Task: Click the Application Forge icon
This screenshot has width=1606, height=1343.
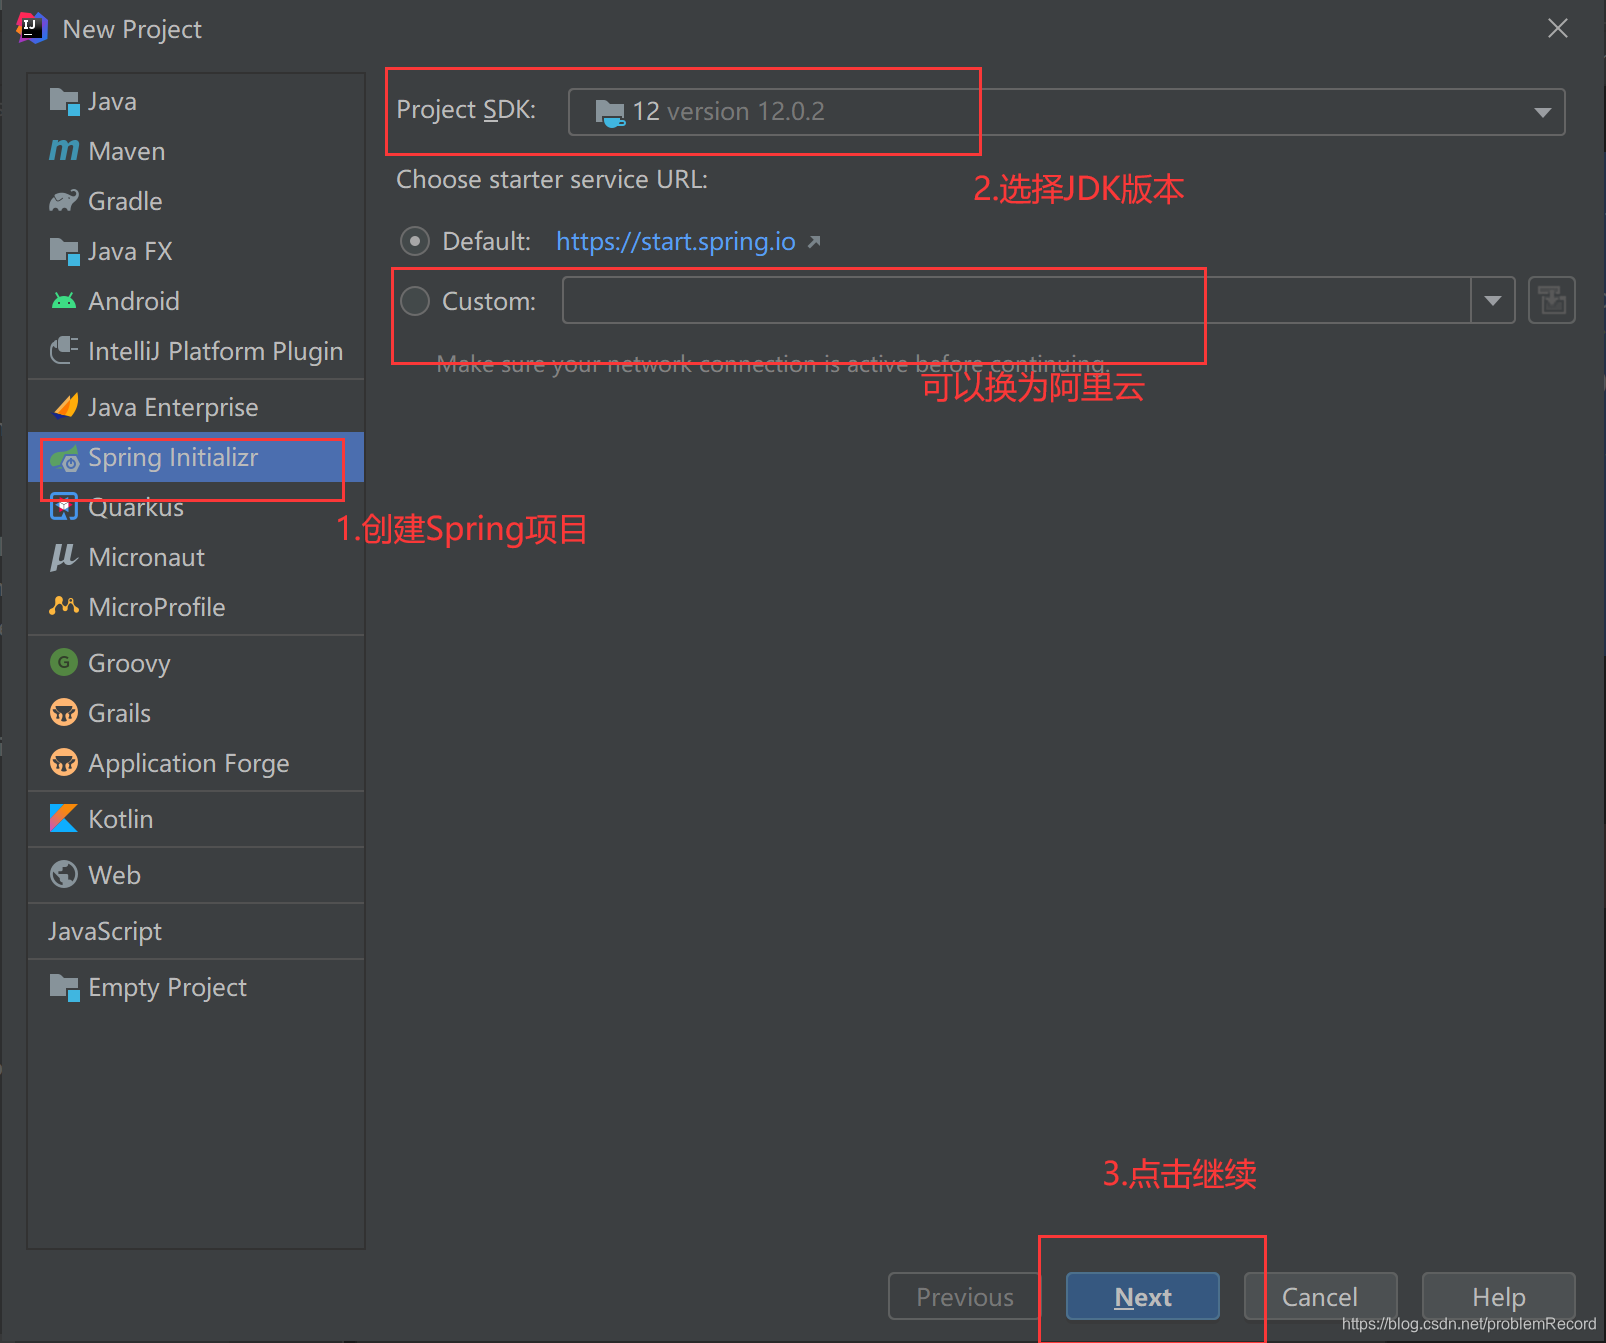Action: tap(64, 762)
